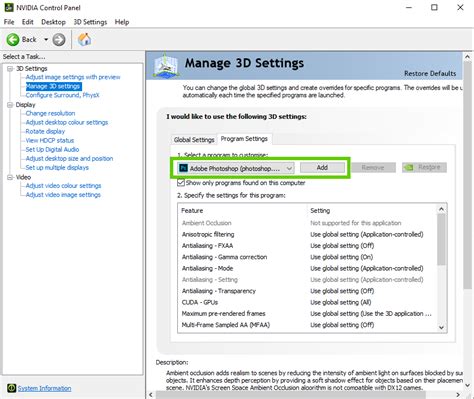This screenshot has width=474, height=399.
Task: Click the grey Forward arrow icon
Action: coord(59,40)
